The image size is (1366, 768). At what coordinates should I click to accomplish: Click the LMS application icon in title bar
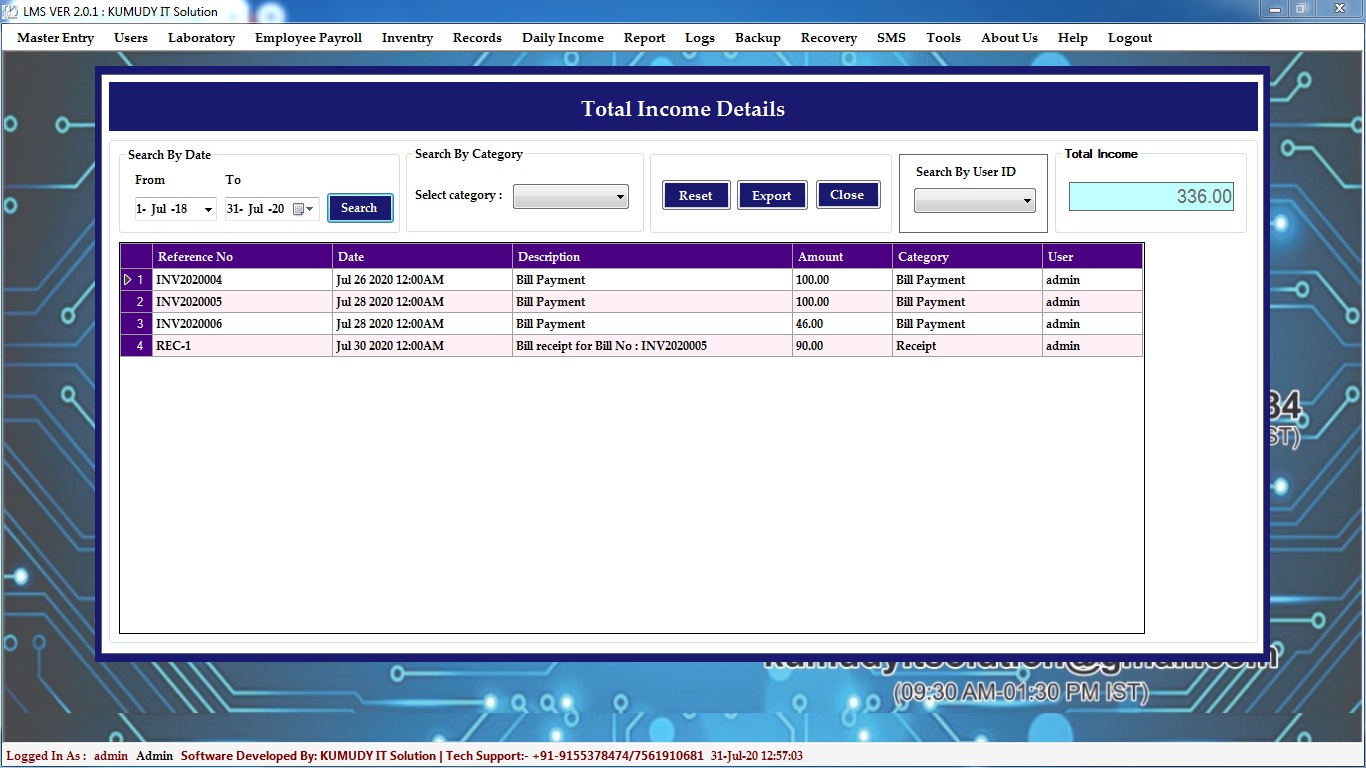coord(10,11)
